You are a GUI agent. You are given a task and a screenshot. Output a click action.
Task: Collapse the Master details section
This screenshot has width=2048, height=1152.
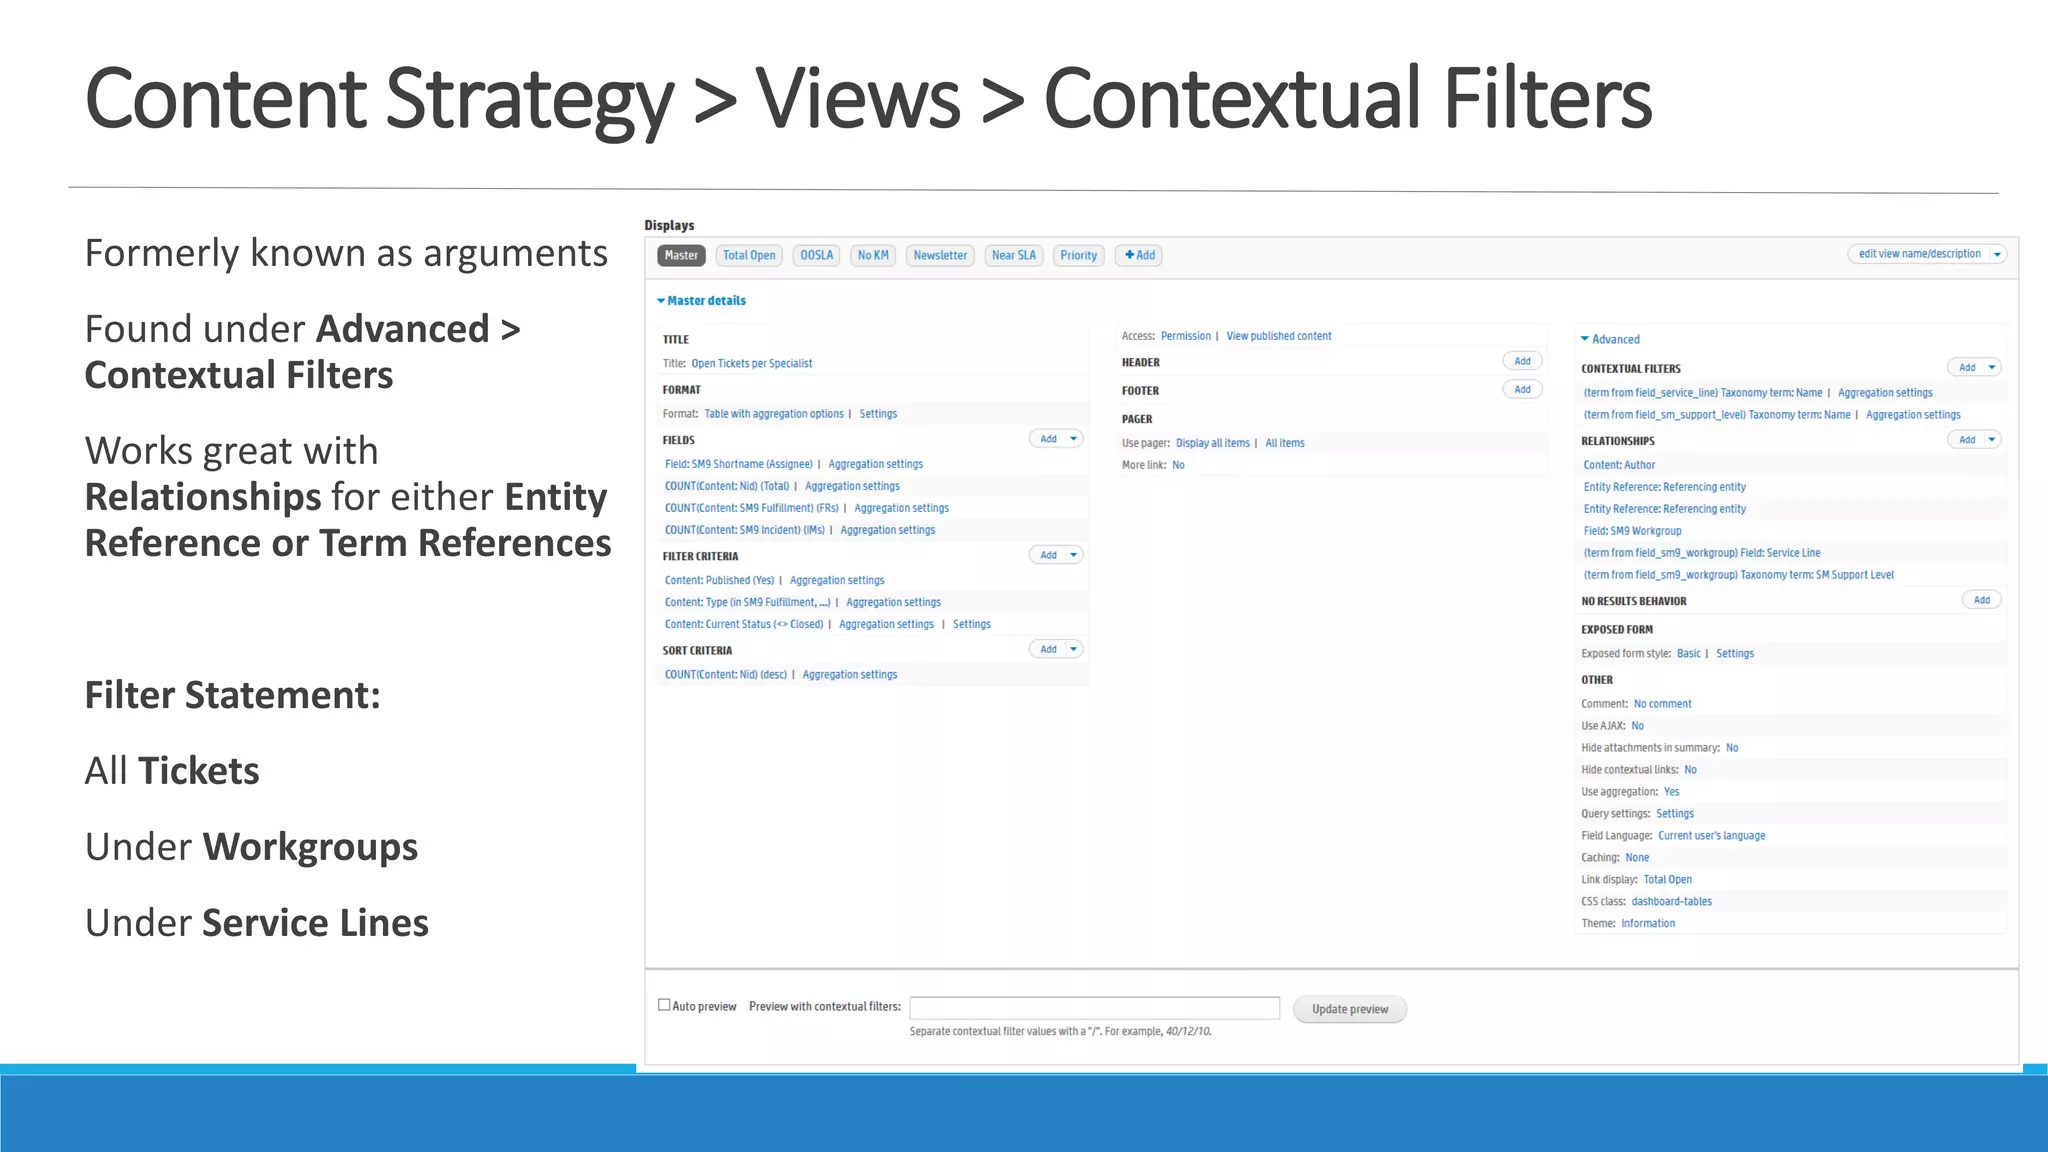pyautogui.click(x=701, y=301)
